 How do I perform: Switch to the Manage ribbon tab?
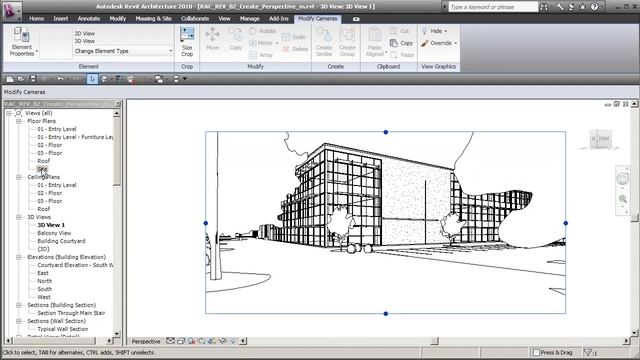(249, 19)
